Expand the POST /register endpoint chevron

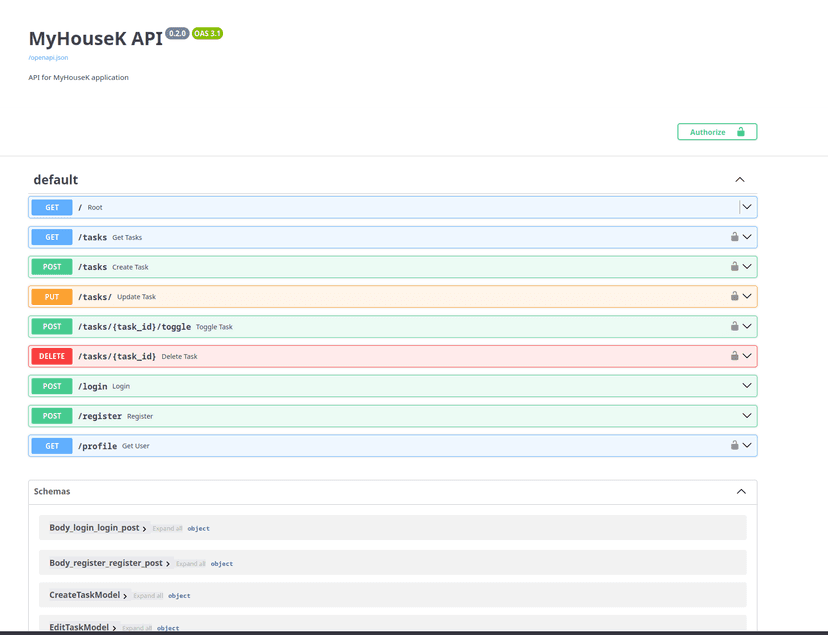pos(747,416)
